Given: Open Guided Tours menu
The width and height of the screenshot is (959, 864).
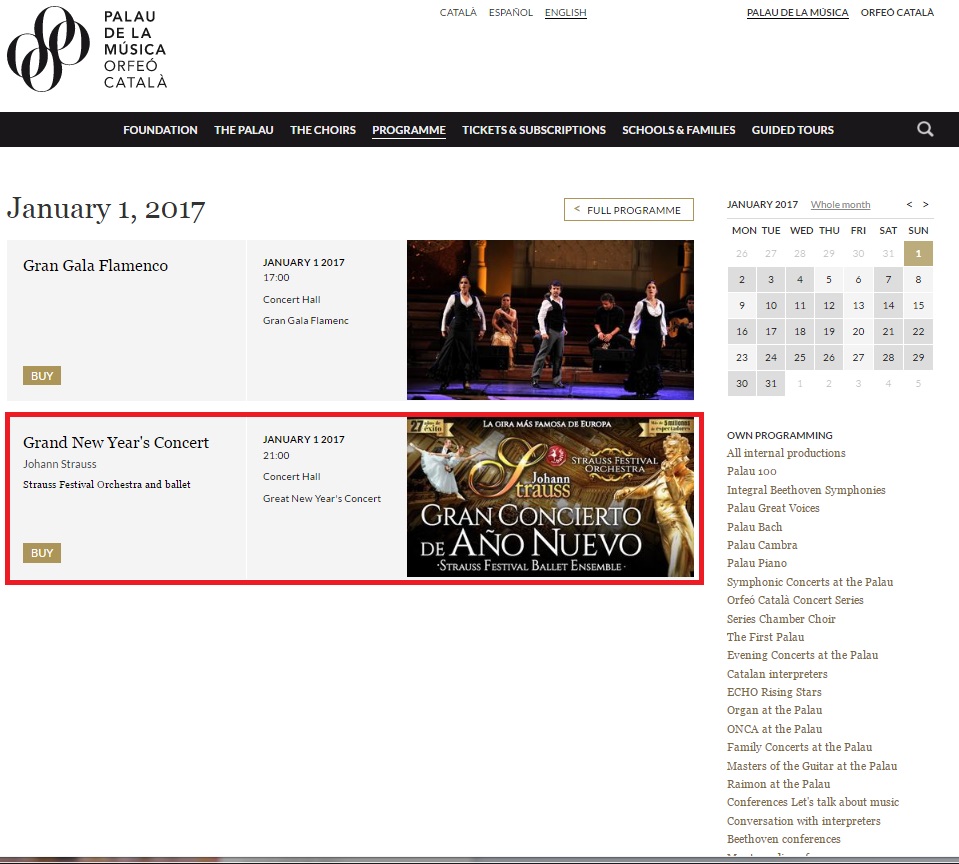Looking at the screenshot, I should tap(793, 130).
